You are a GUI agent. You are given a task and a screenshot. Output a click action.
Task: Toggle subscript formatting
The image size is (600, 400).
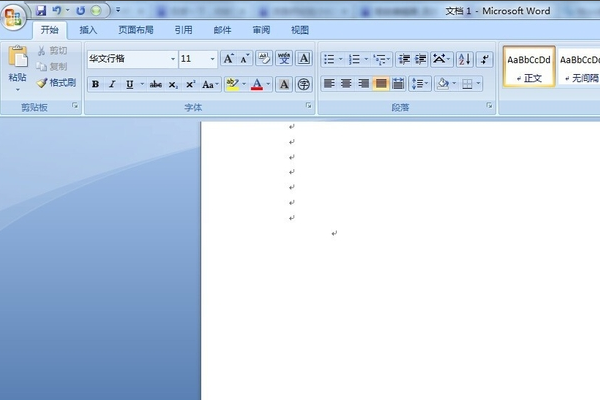(x=173, y=84)
